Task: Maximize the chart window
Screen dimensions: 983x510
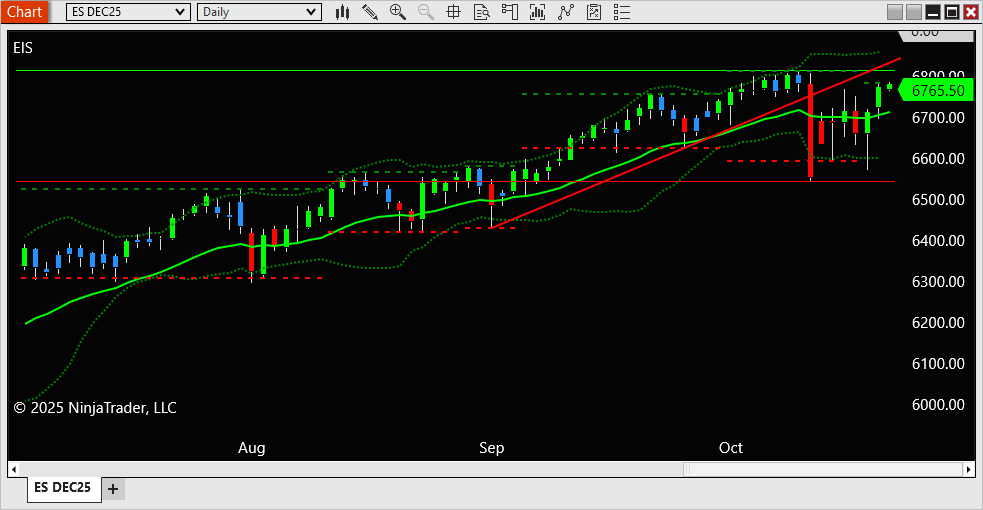Action: 952,12
